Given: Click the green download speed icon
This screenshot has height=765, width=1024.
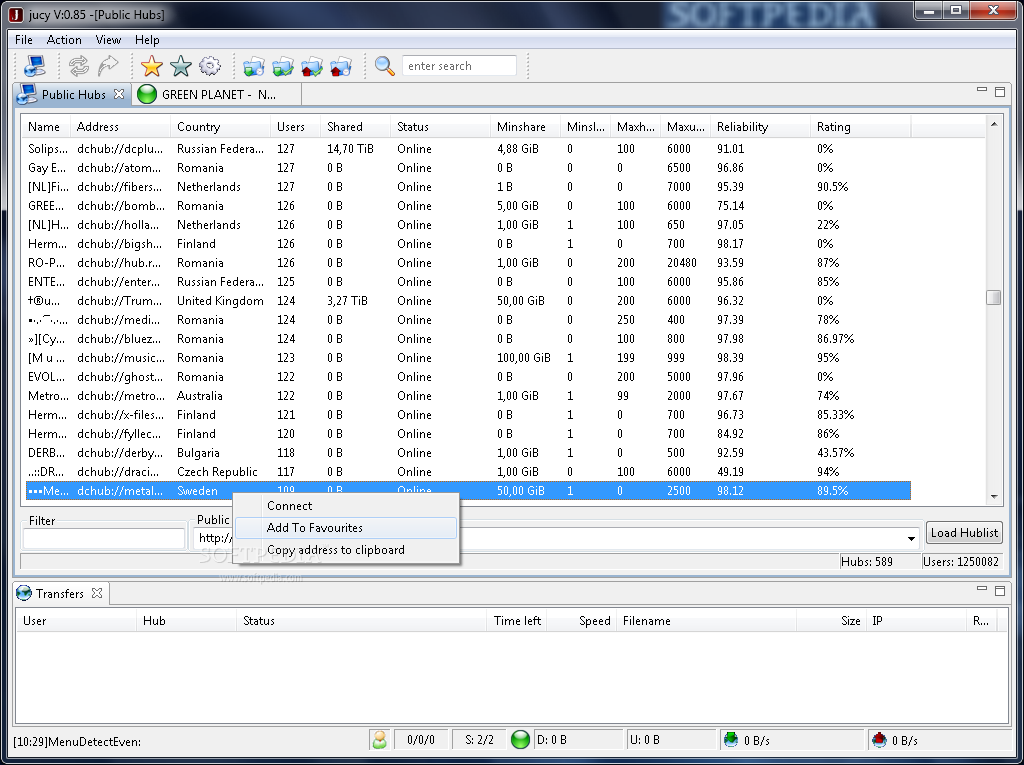Looking at the screenshot, I should click(x=731, y=740).
